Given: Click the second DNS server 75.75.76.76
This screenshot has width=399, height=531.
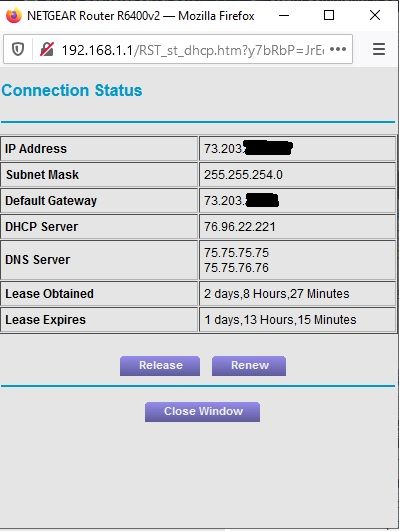Looking at the screenshot, I should pos(236,268).
